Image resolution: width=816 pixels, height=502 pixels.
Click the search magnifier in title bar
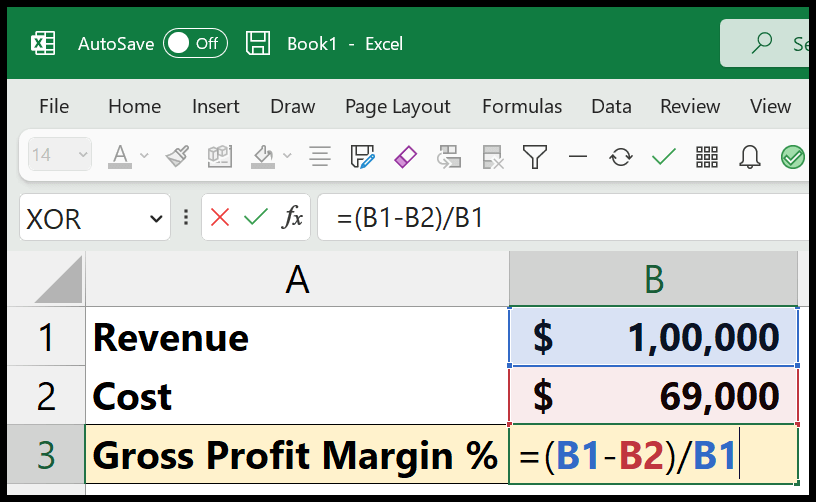(762, 43)
